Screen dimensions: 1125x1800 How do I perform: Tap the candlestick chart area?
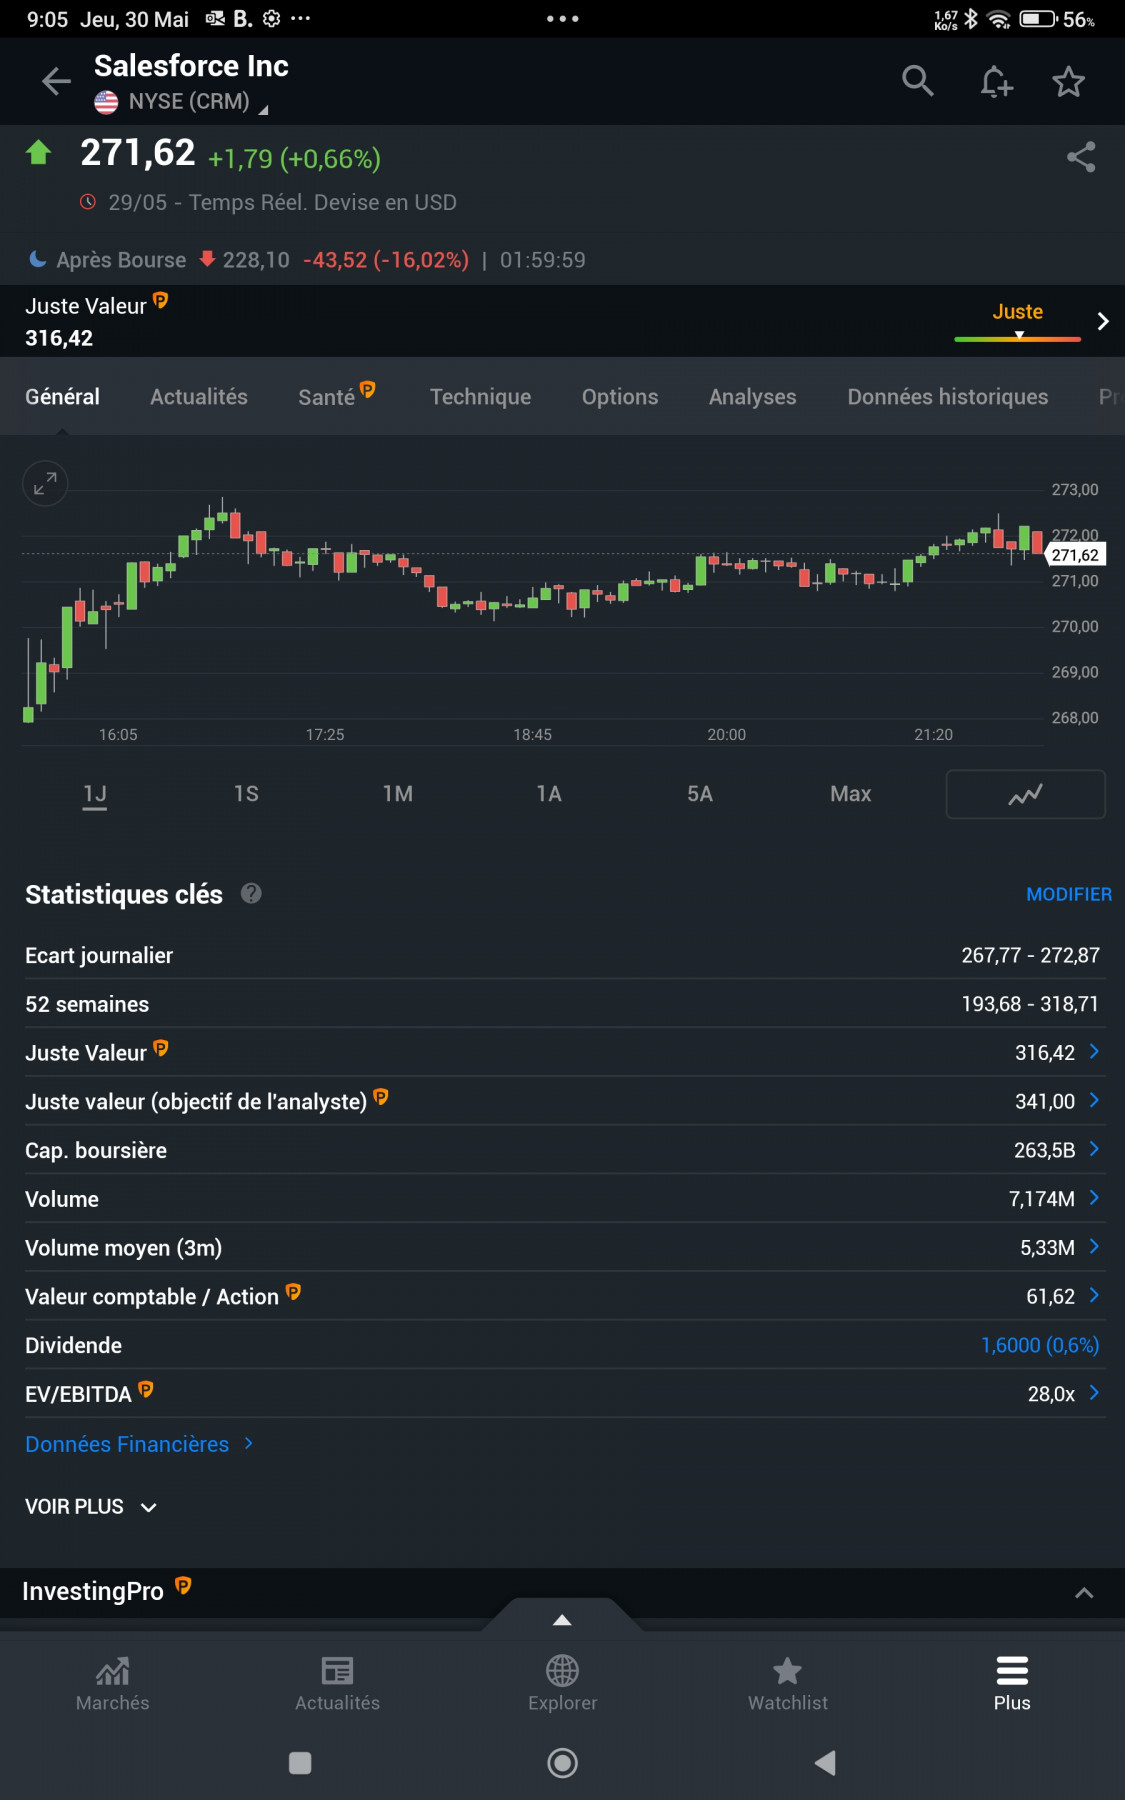[x=533, y=604]
